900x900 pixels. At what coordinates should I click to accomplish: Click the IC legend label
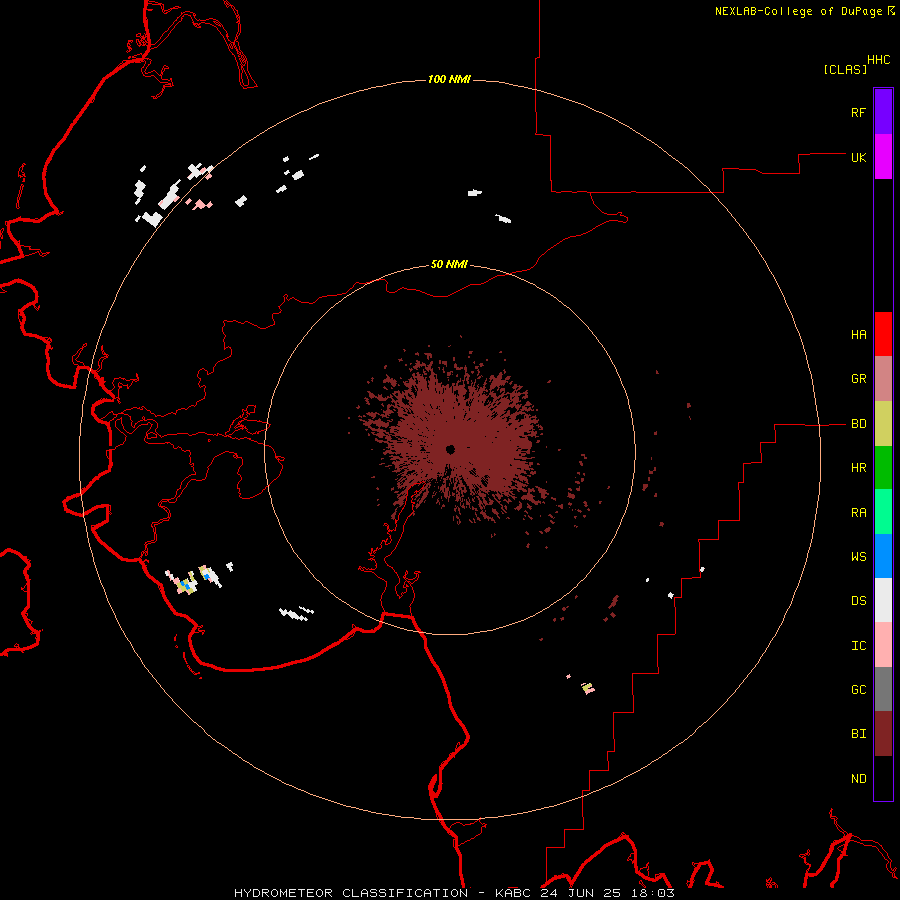tap(858, 646)
